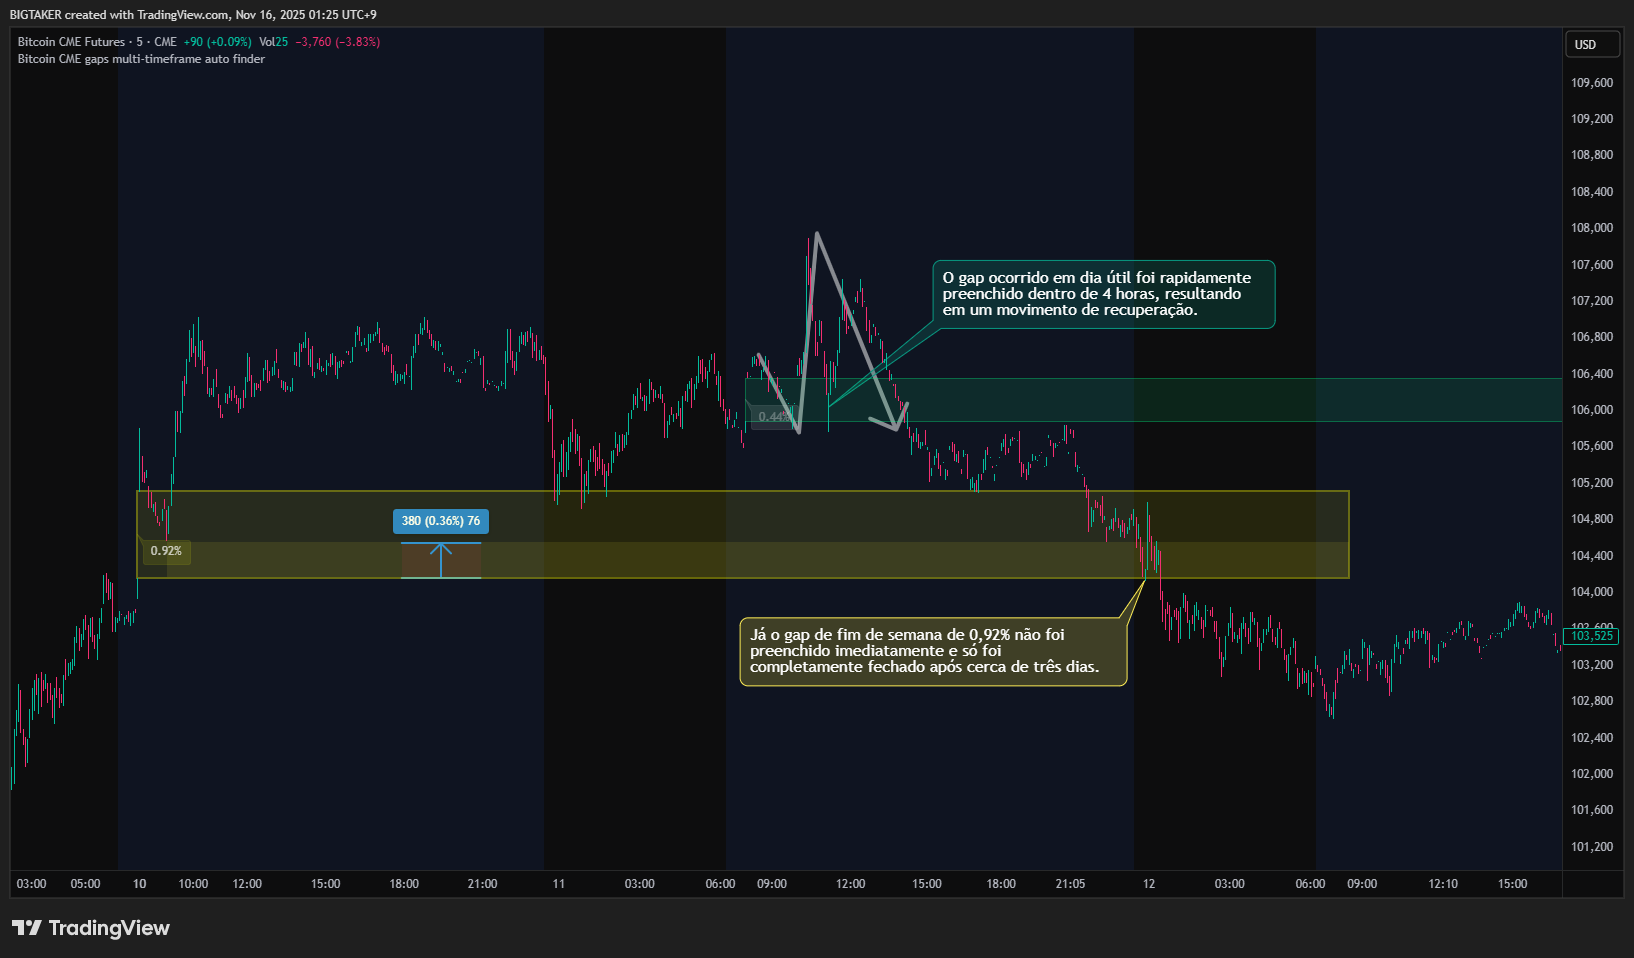Click the 104,400 price axis label
The image size is (1634, 958).
[1592, 556]
